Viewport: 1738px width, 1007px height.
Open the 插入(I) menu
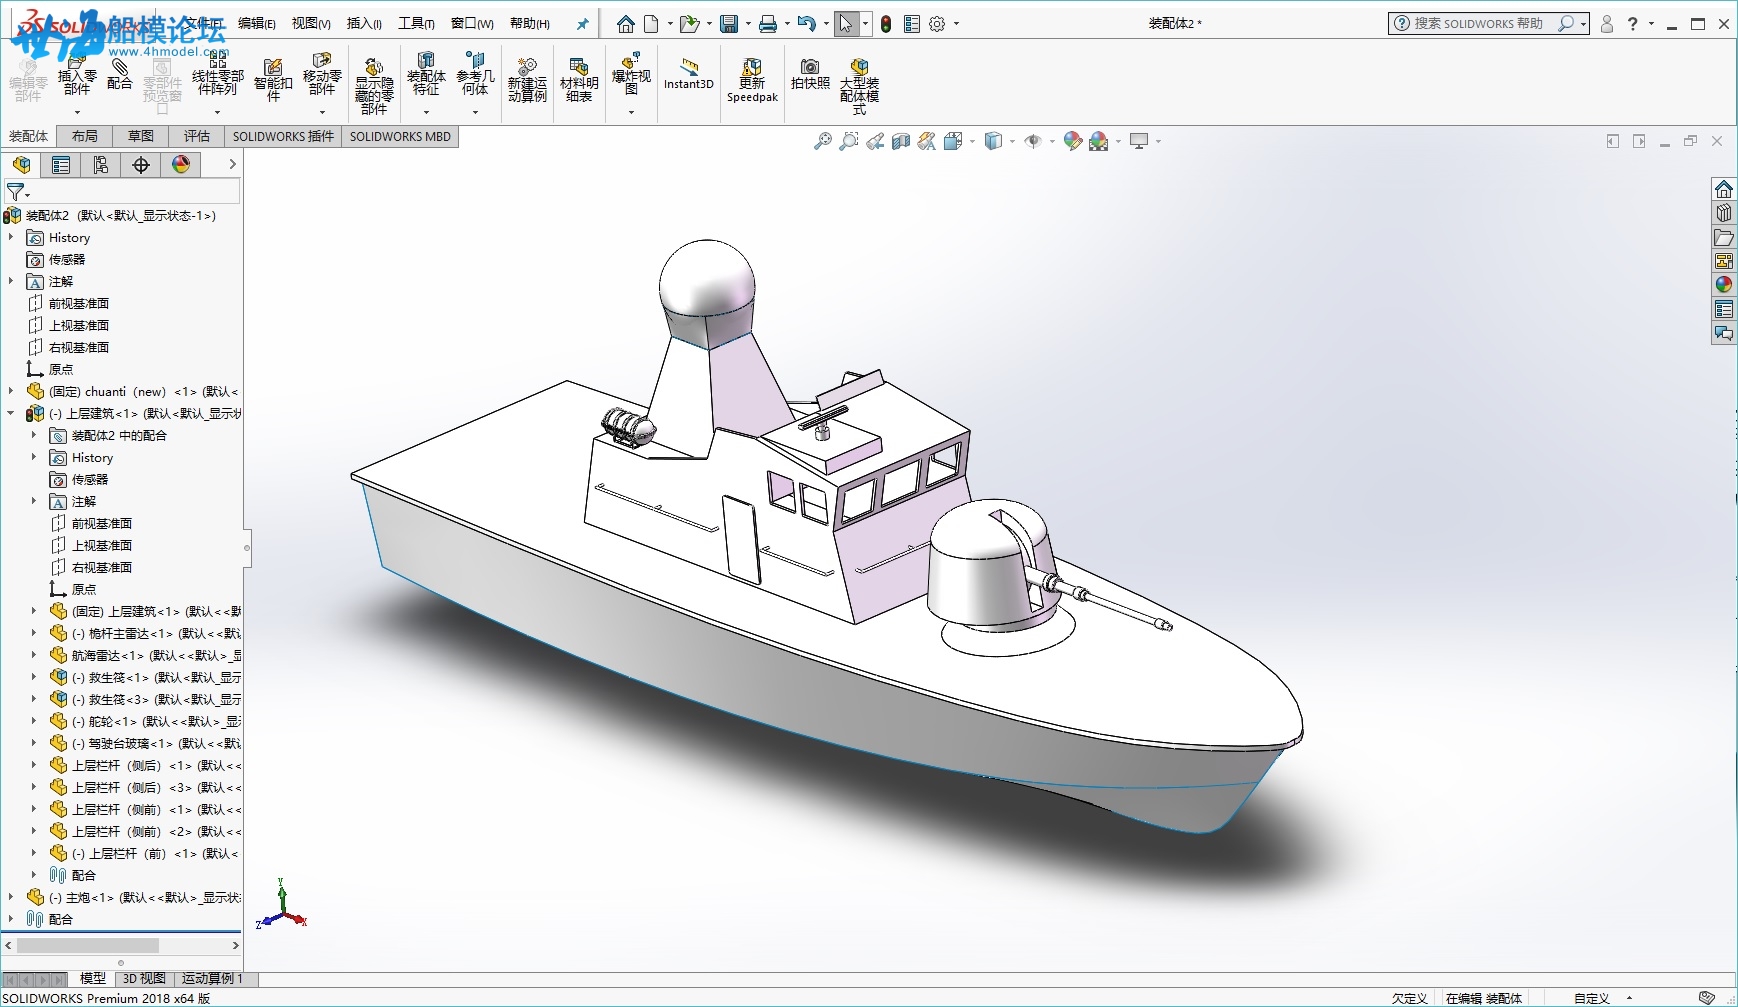364,24
